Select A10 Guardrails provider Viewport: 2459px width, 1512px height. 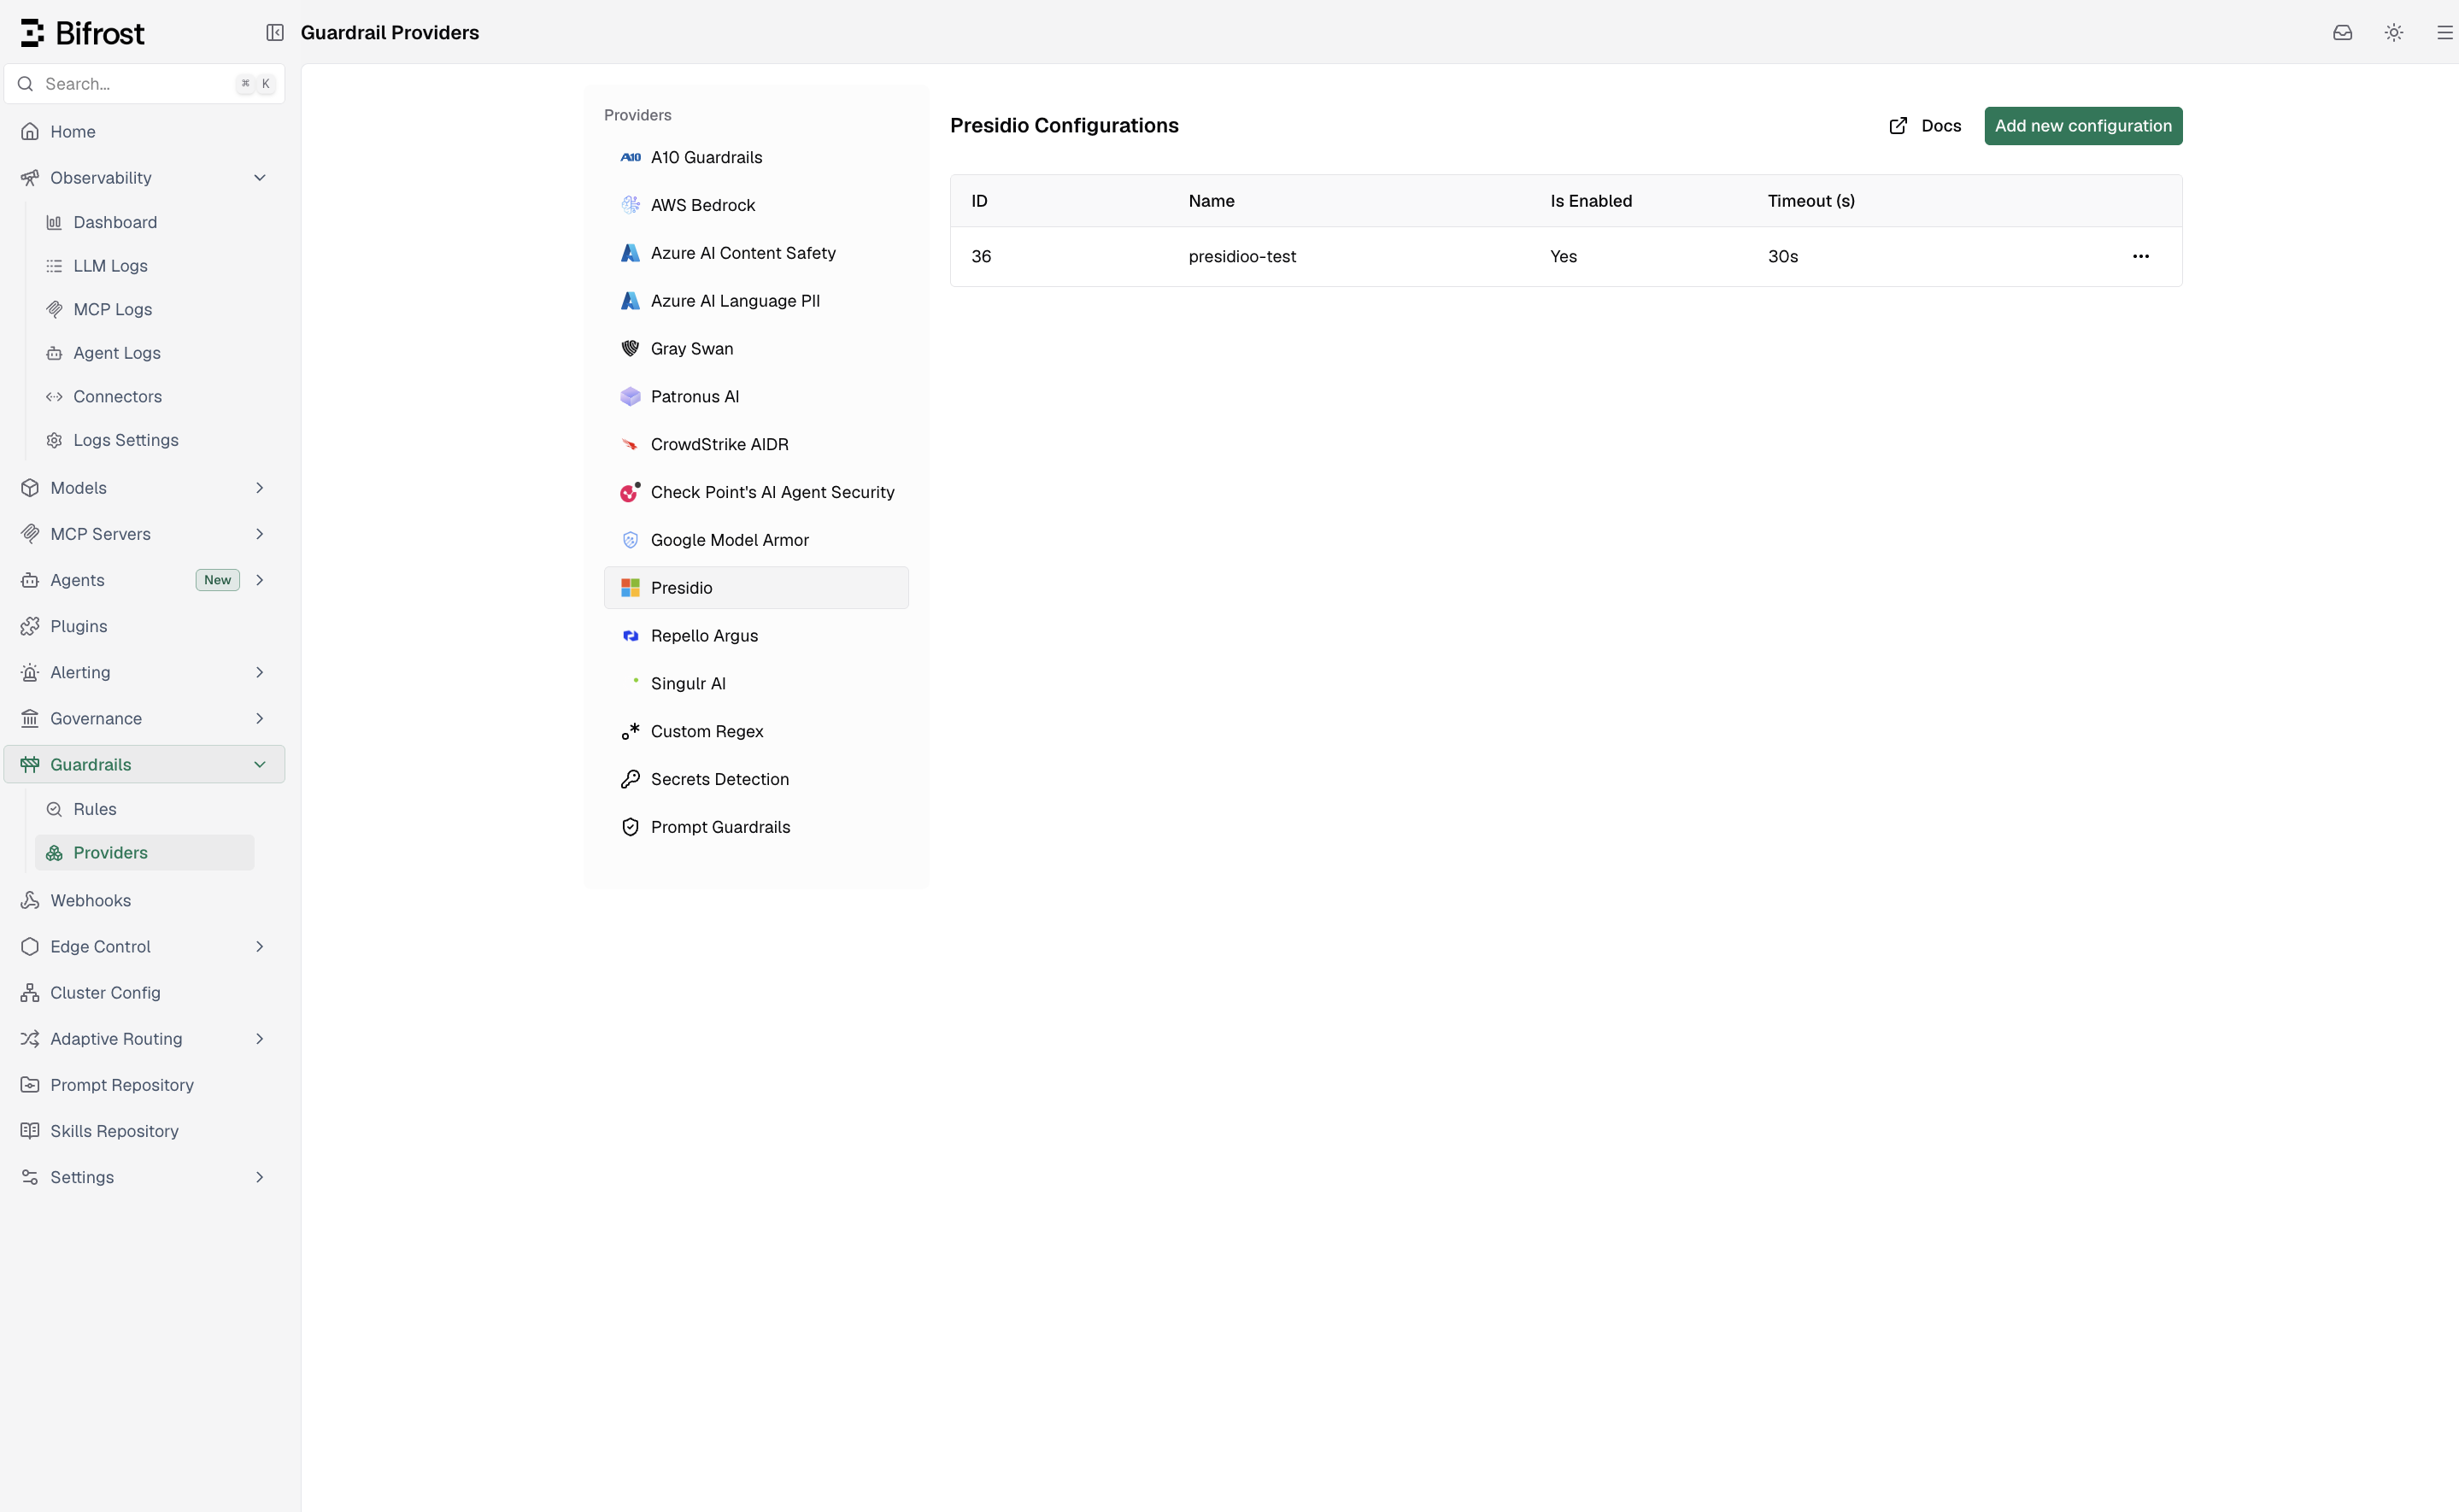pos(756,157)
